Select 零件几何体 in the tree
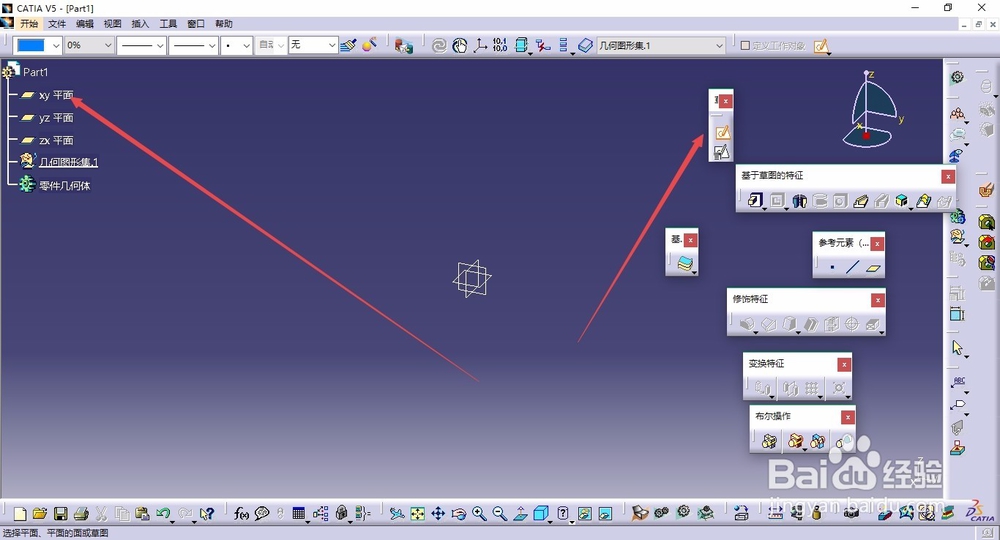 [64, 186]
